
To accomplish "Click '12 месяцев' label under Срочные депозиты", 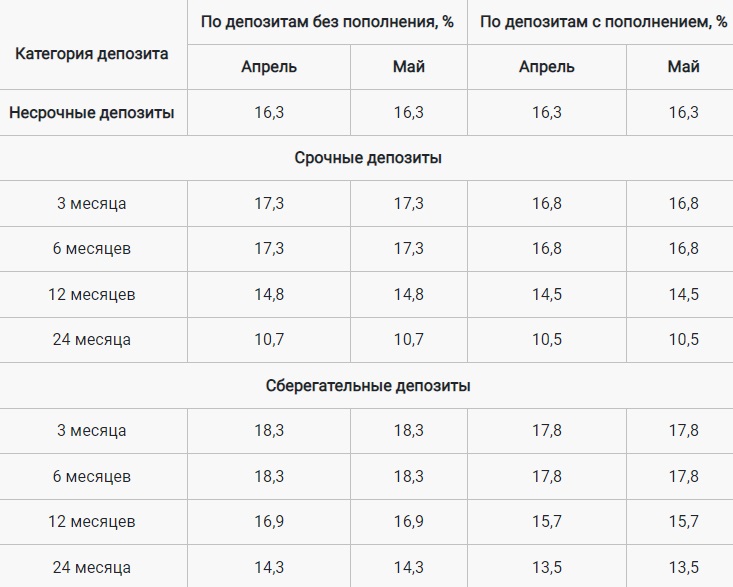I will click(x=92, y=294).
